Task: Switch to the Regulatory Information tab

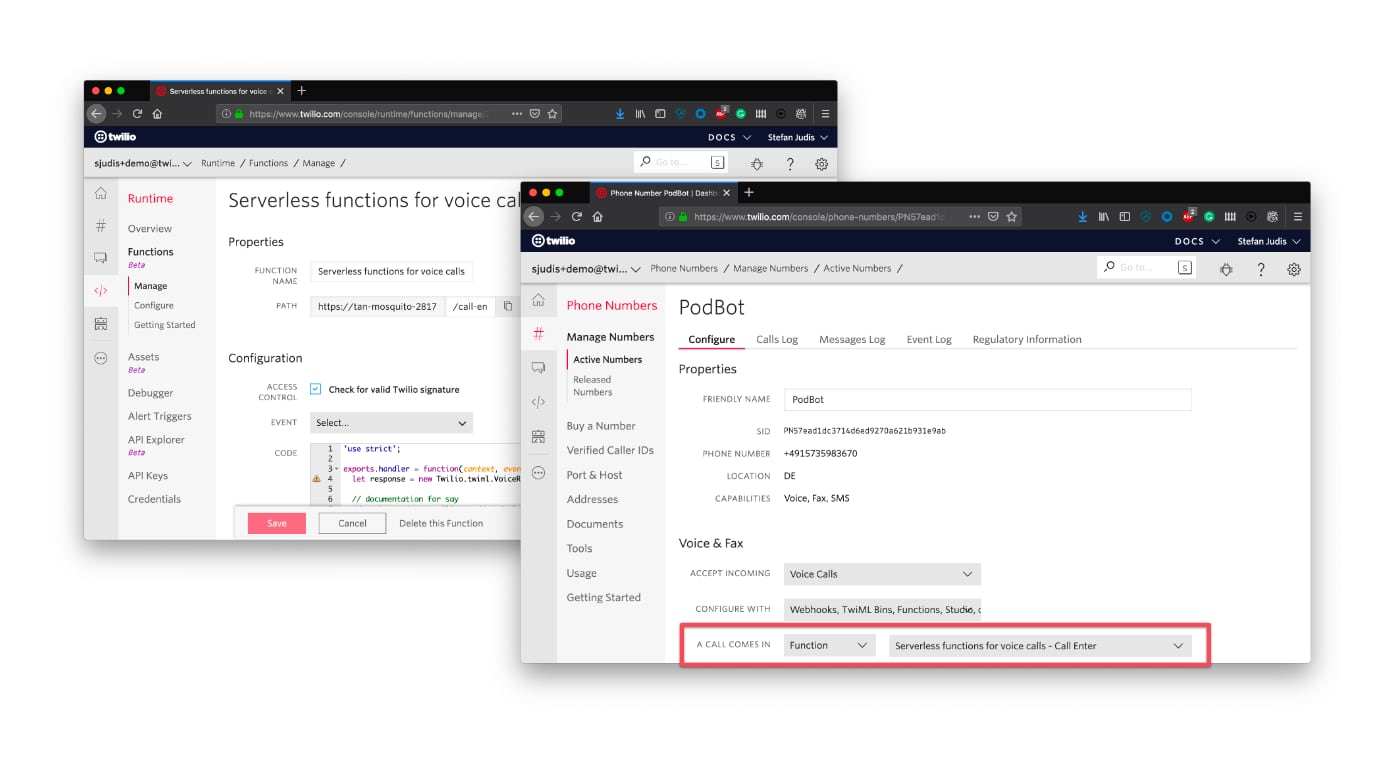Action: (1027, 339)
